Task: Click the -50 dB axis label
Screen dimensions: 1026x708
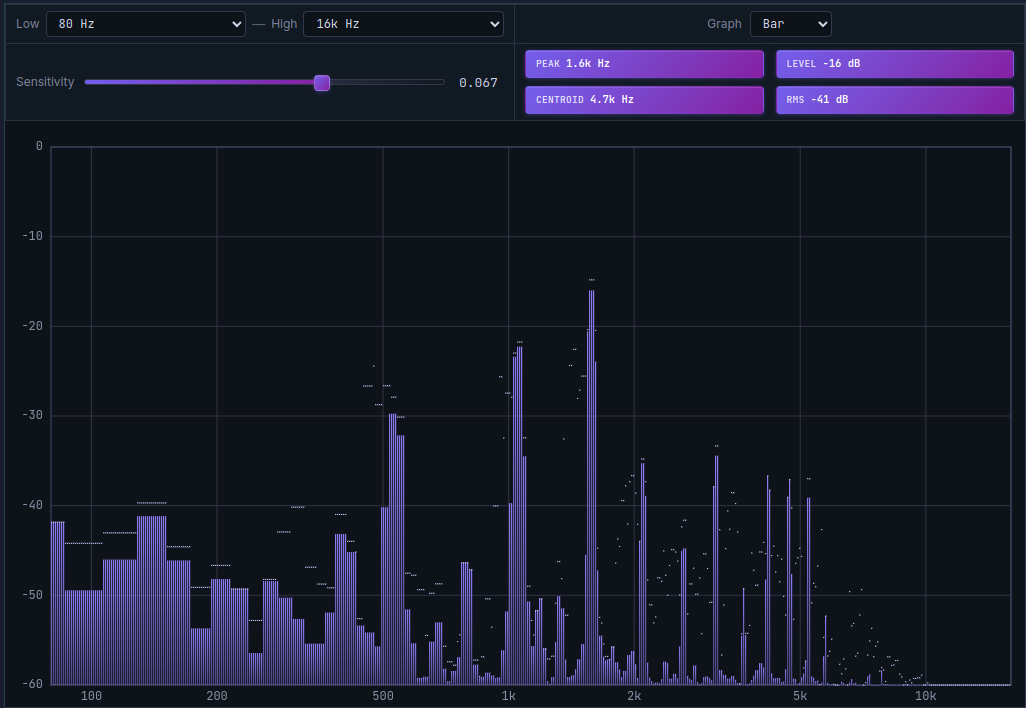Action: point(32,595)
